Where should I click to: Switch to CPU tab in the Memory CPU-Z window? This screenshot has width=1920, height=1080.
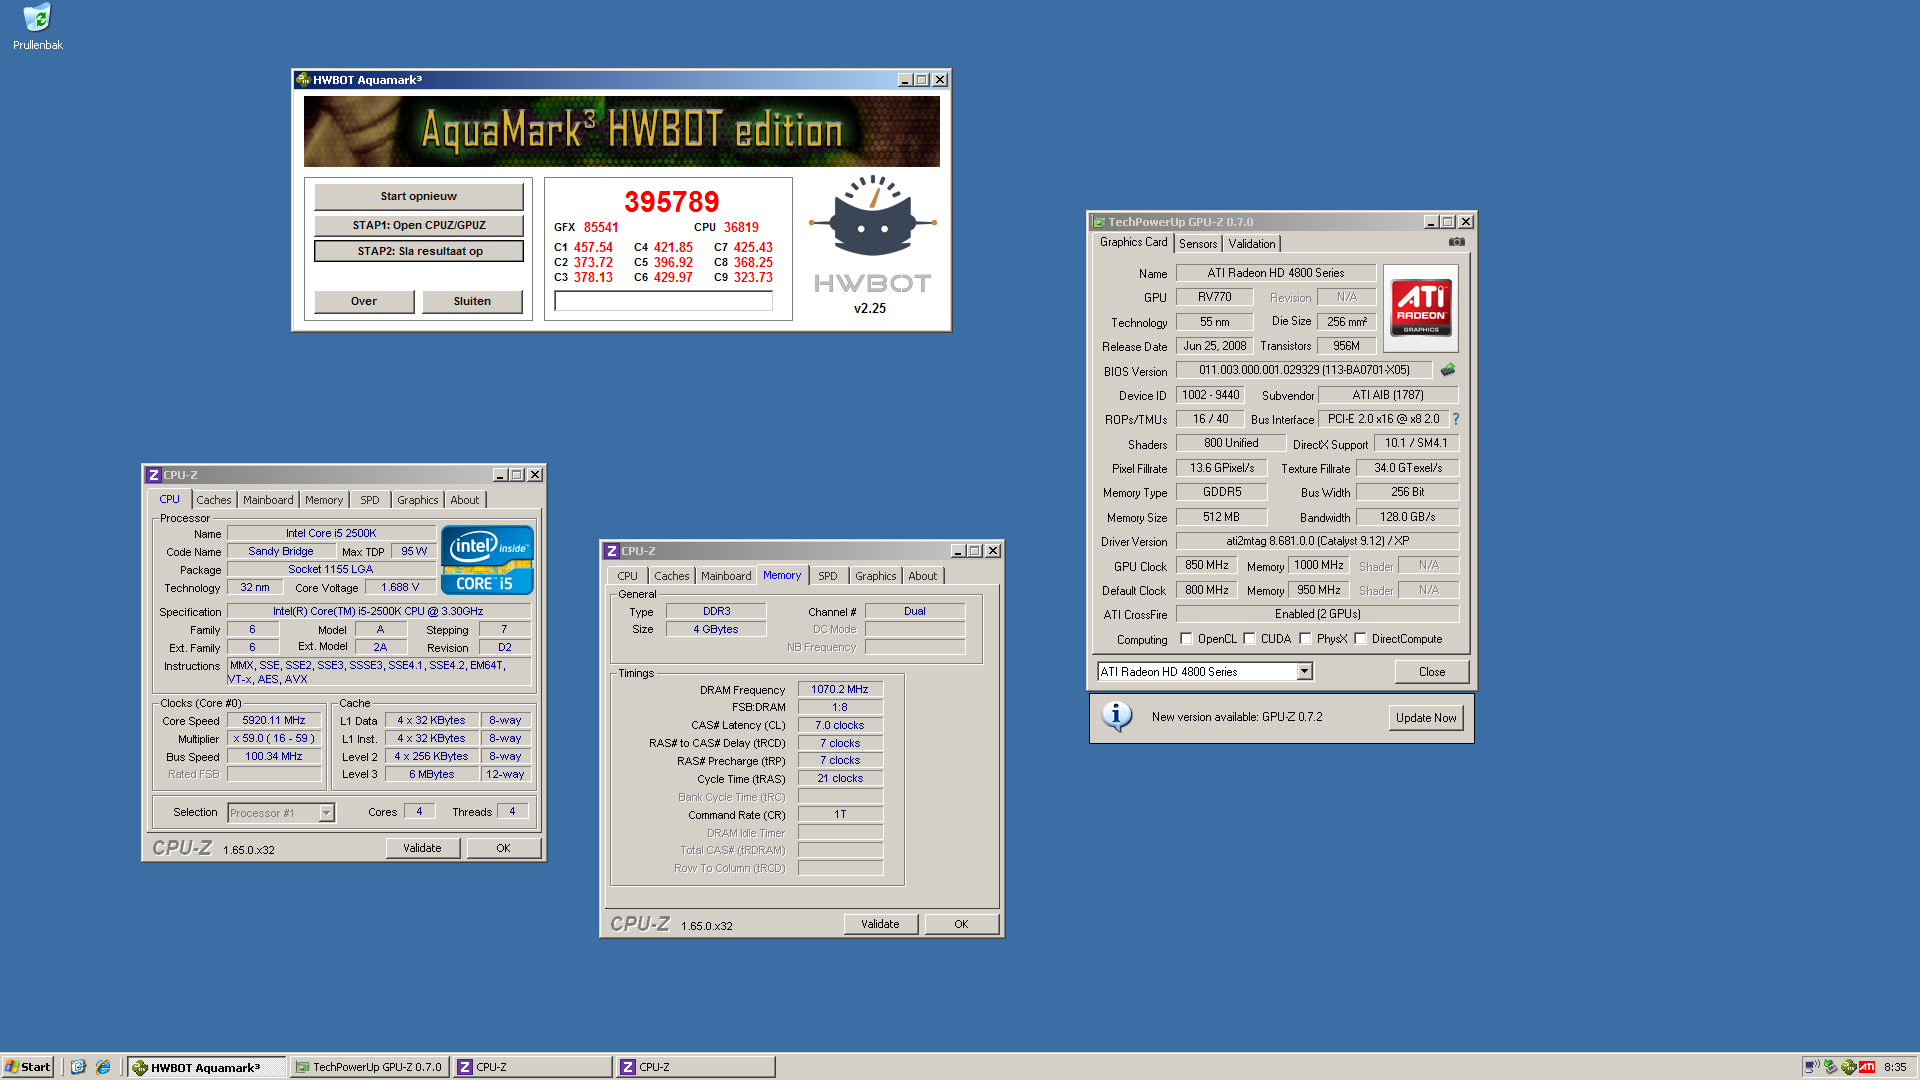[x=627, y=576]
